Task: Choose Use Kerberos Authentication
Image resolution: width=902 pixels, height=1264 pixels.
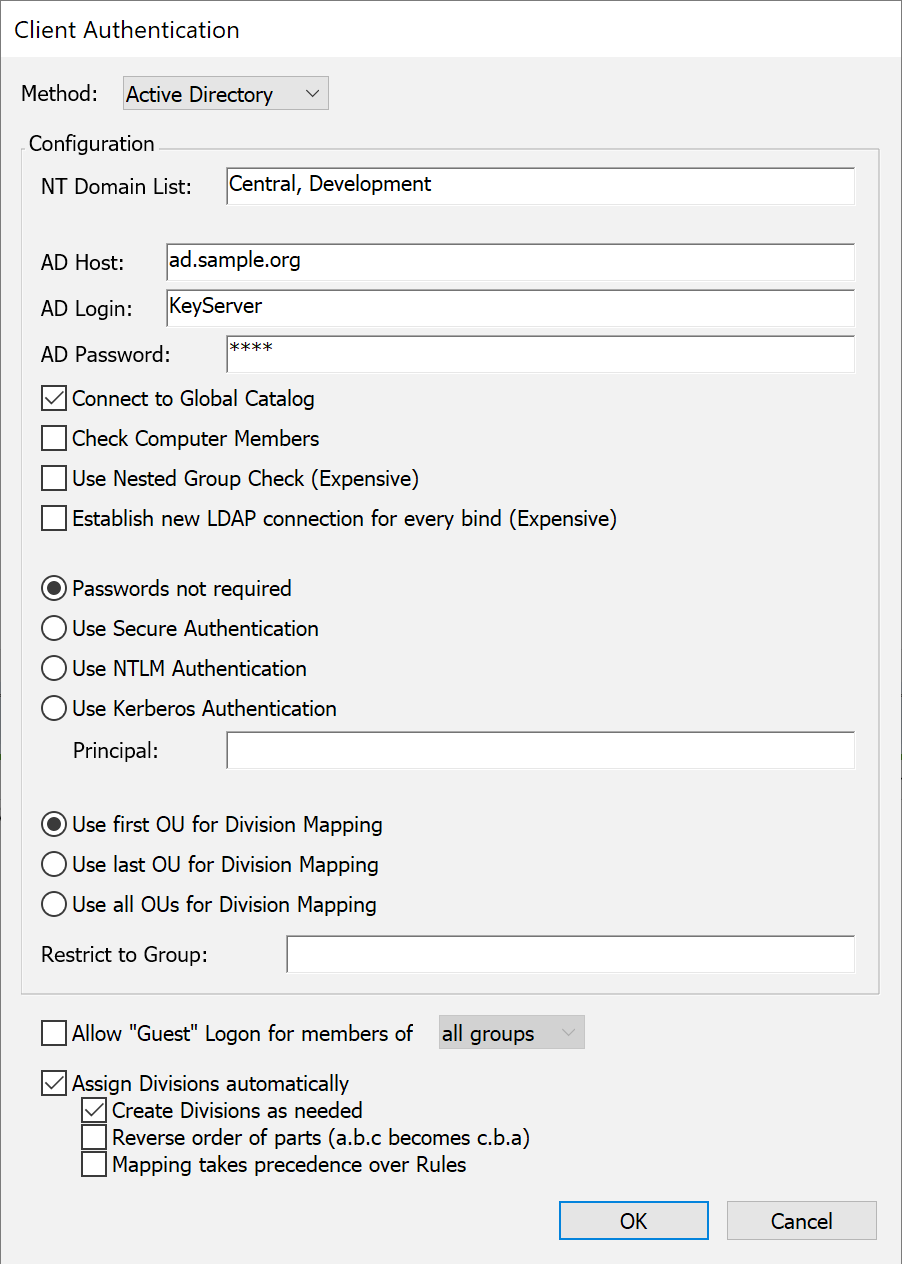Action: (54, 709)
